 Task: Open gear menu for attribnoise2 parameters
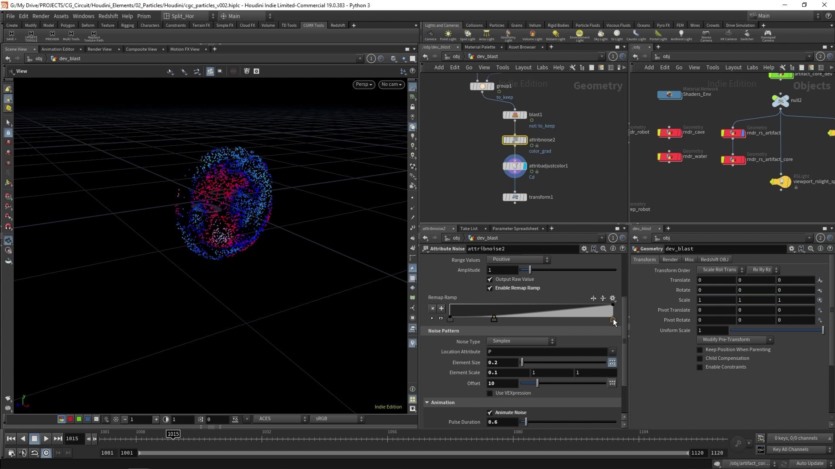pos(584,249)
